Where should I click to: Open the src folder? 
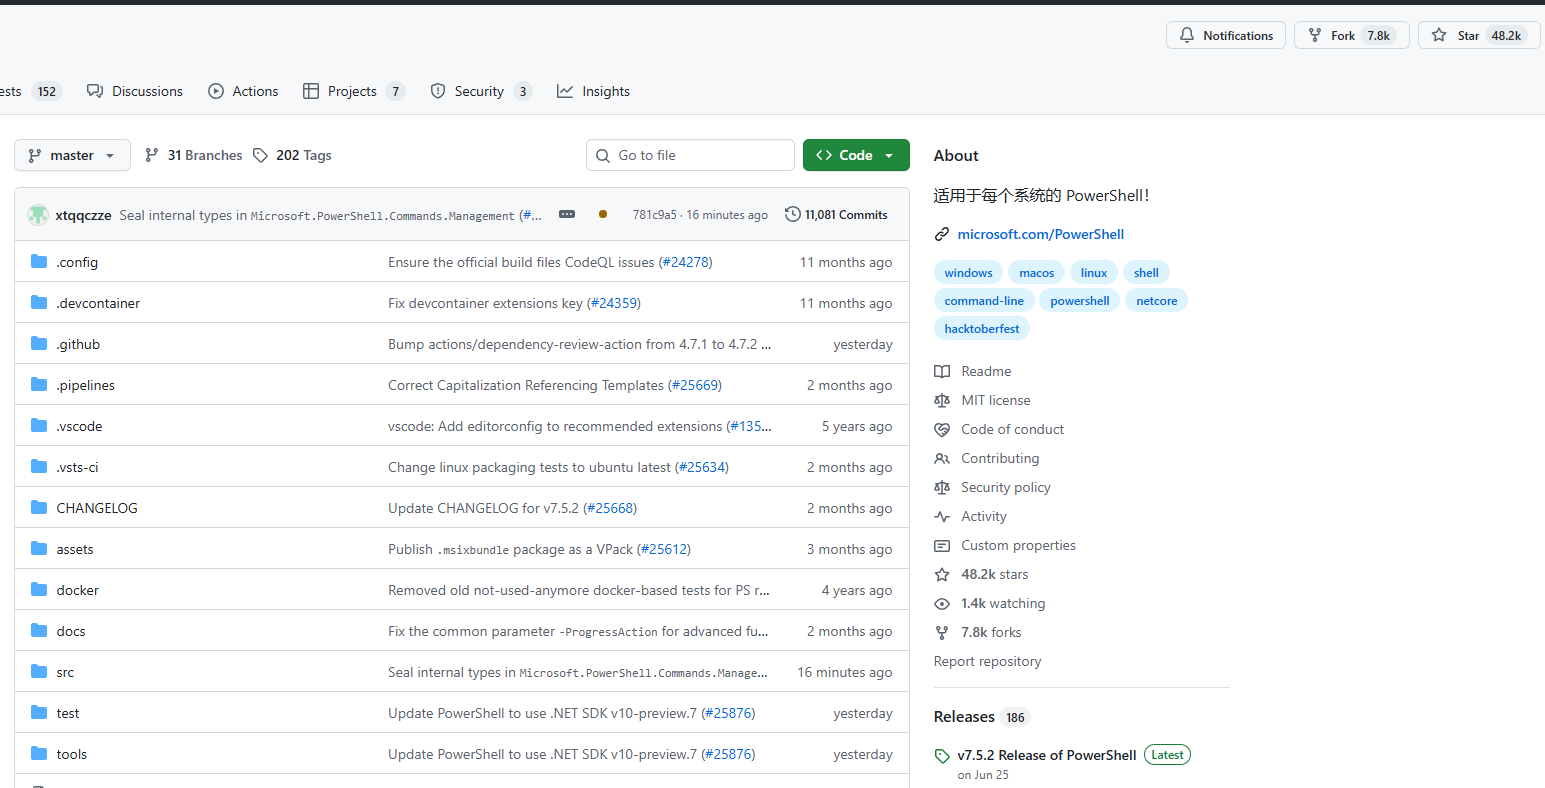click(x=65, y=672)
